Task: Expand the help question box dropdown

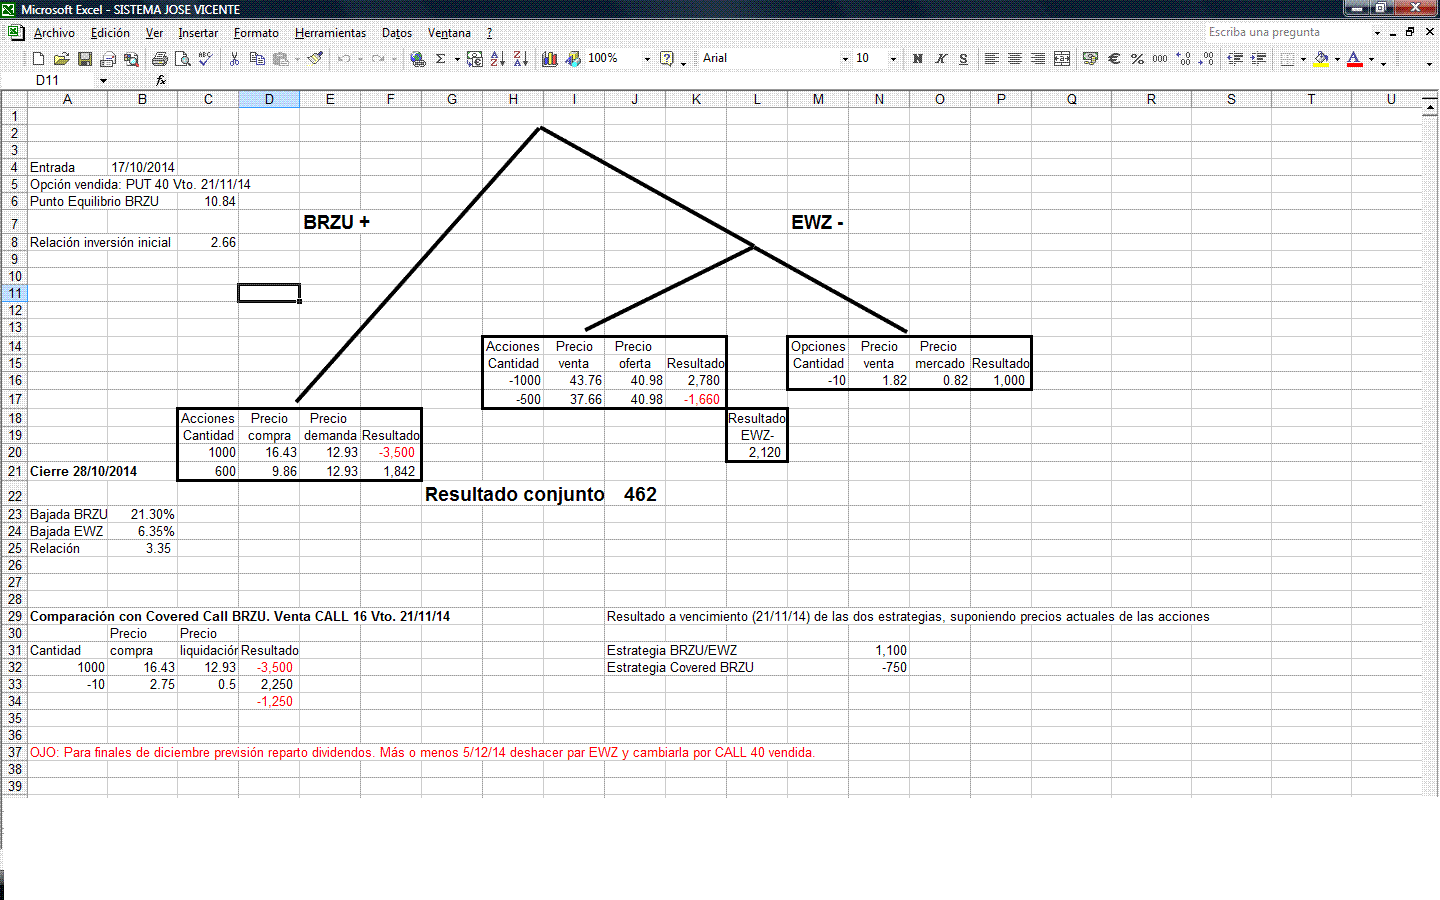Action: pos(1377,32)
